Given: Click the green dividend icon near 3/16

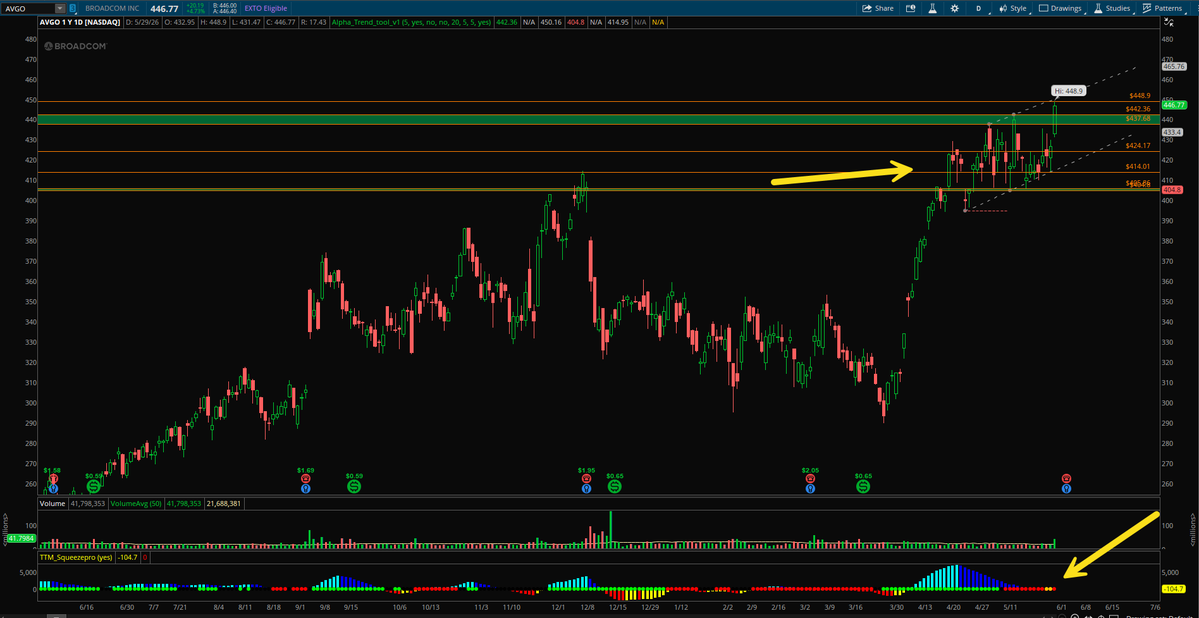Looking at the screenshot, I should point(863,486).
